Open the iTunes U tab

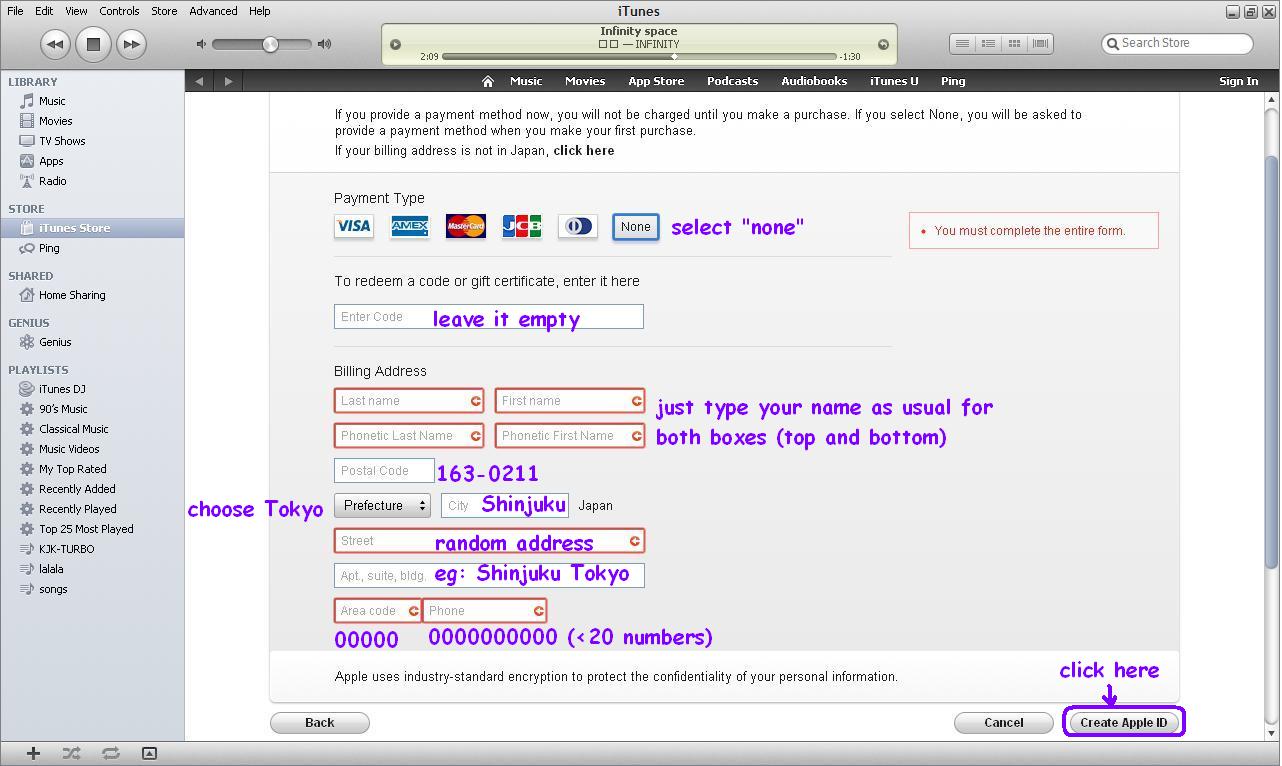coord(894,81)
